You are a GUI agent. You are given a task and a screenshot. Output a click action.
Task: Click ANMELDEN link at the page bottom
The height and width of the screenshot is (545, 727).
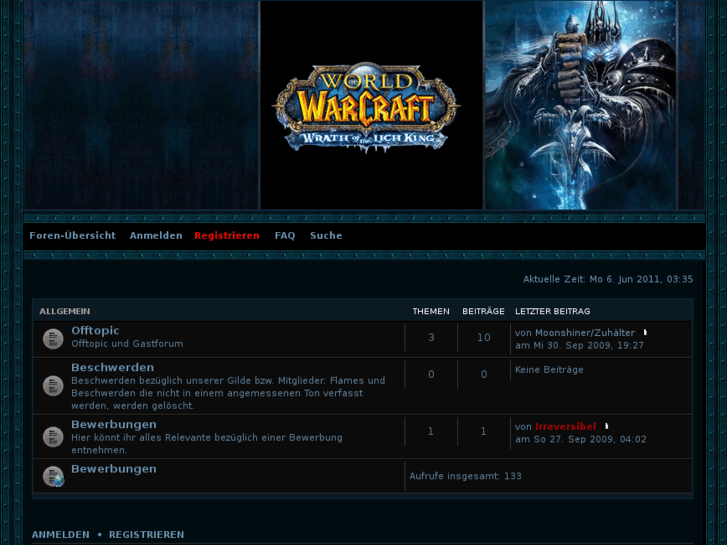coord(60,535)
